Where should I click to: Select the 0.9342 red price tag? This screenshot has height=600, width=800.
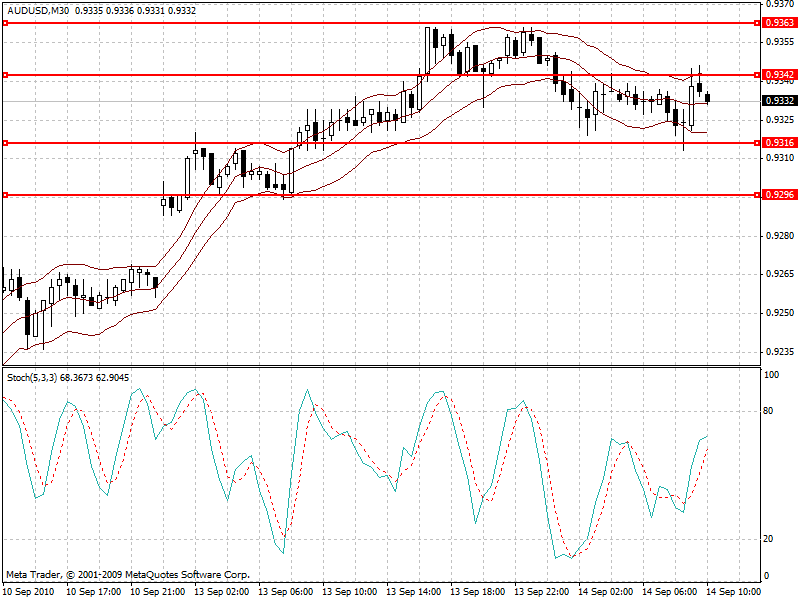[779, 75]
